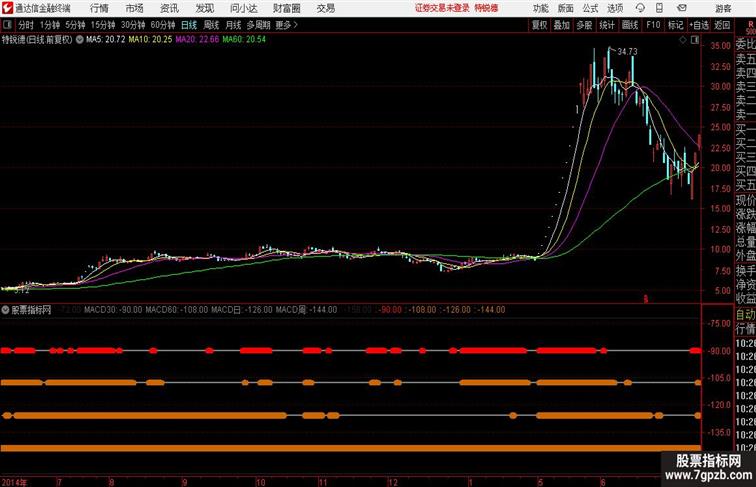Switch to the 1分钟 period
Viewport: 756px width, 487px height.
coord(50,25)
